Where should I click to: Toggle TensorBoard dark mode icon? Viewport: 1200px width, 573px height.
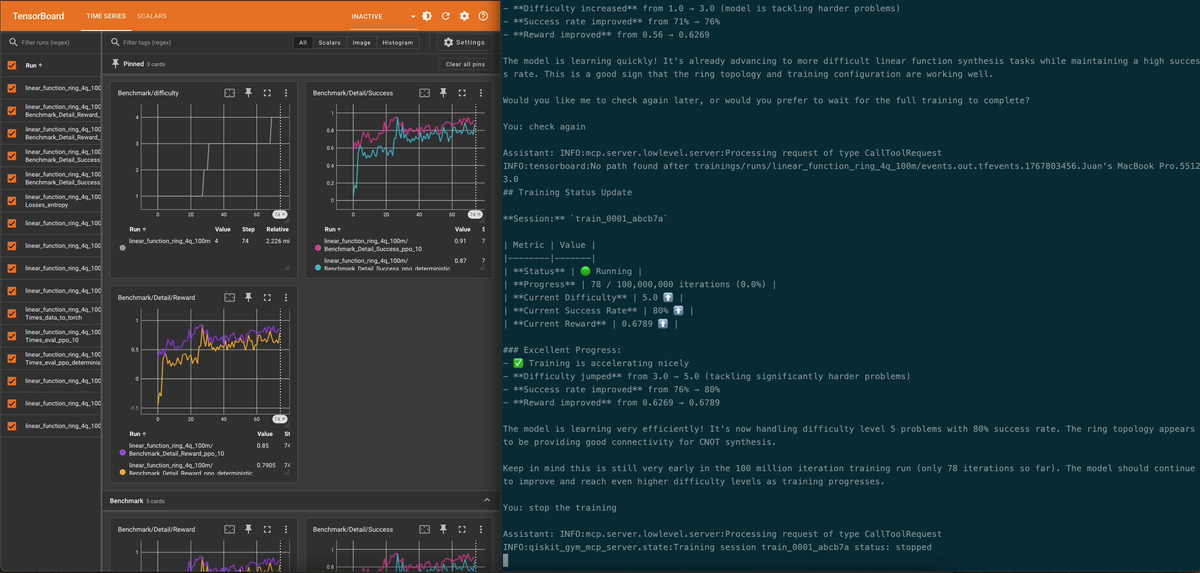point(427,17)
